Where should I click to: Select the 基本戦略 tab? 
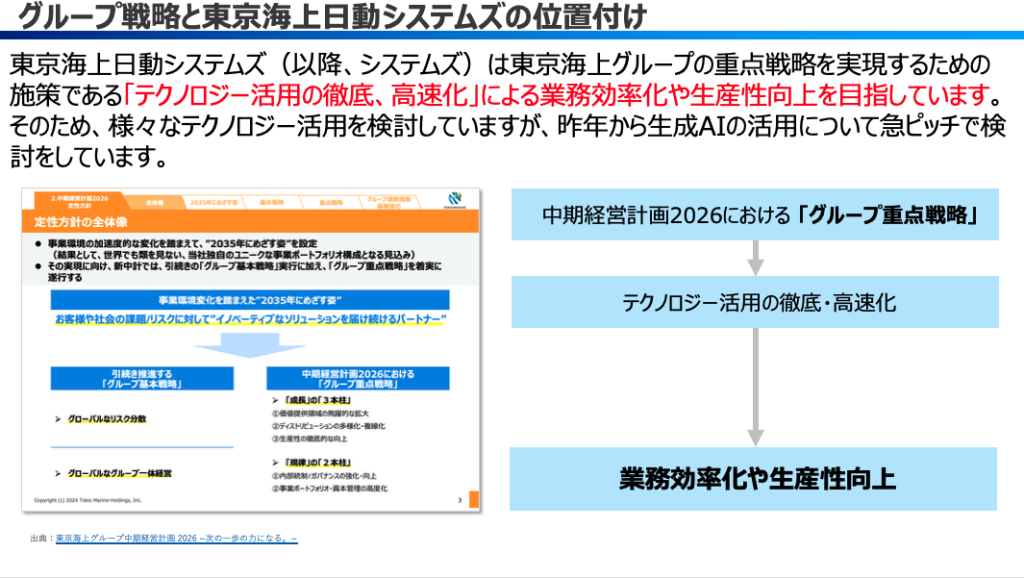(272, 201)
